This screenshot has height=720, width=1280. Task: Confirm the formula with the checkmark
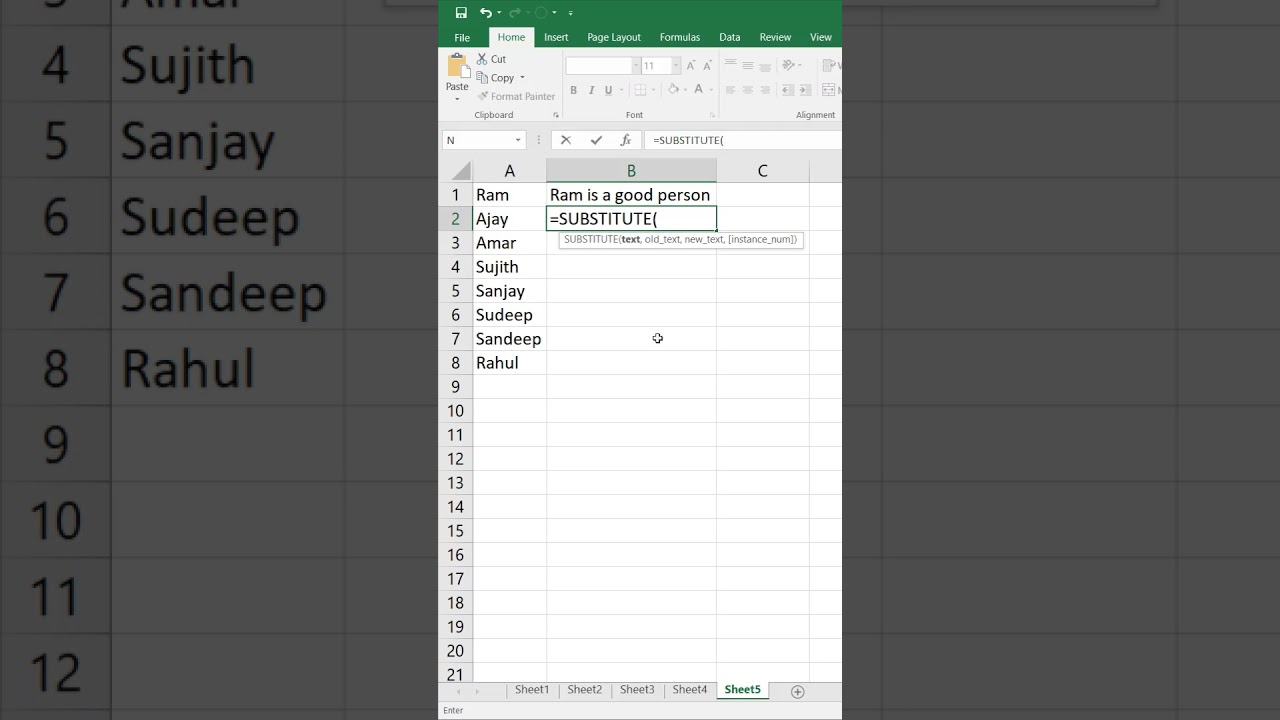click(596, 140)
